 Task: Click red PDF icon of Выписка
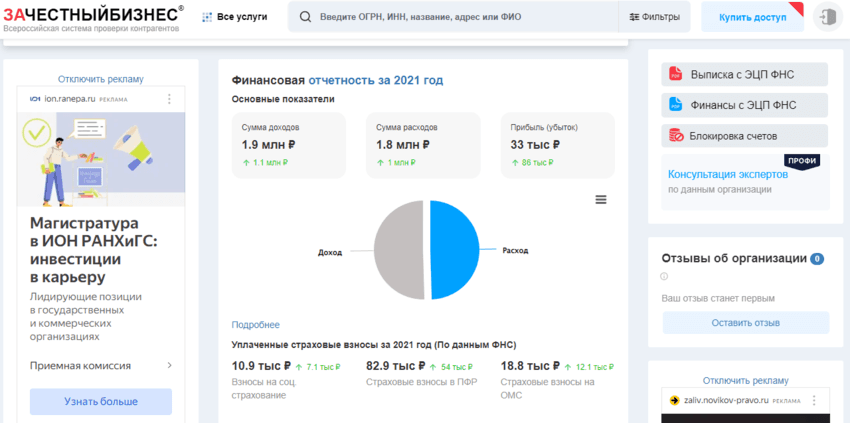click(675, 74)
